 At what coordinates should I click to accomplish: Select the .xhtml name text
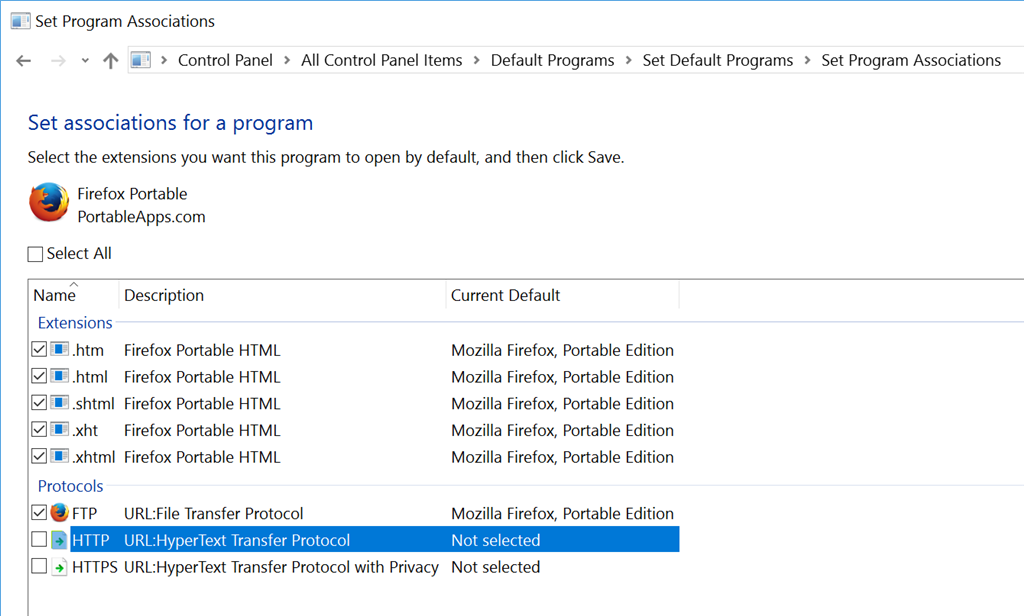pyautogui.click(x=93, y=457)
